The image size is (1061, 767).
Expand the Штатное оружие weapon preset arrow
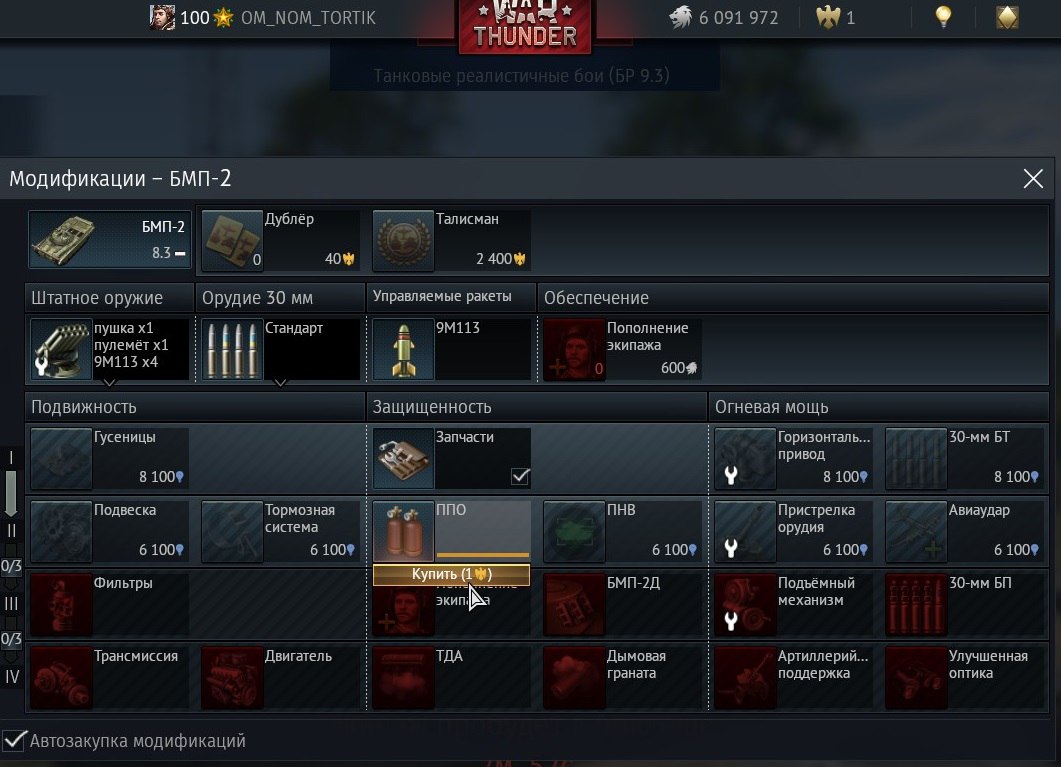[x=110, y=383]
